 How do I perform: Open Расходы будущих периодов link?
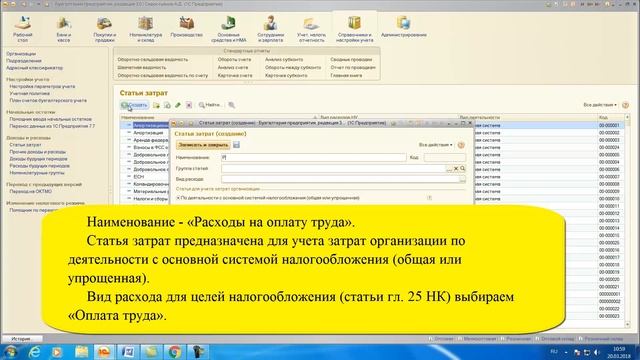[x=40, y=166]
